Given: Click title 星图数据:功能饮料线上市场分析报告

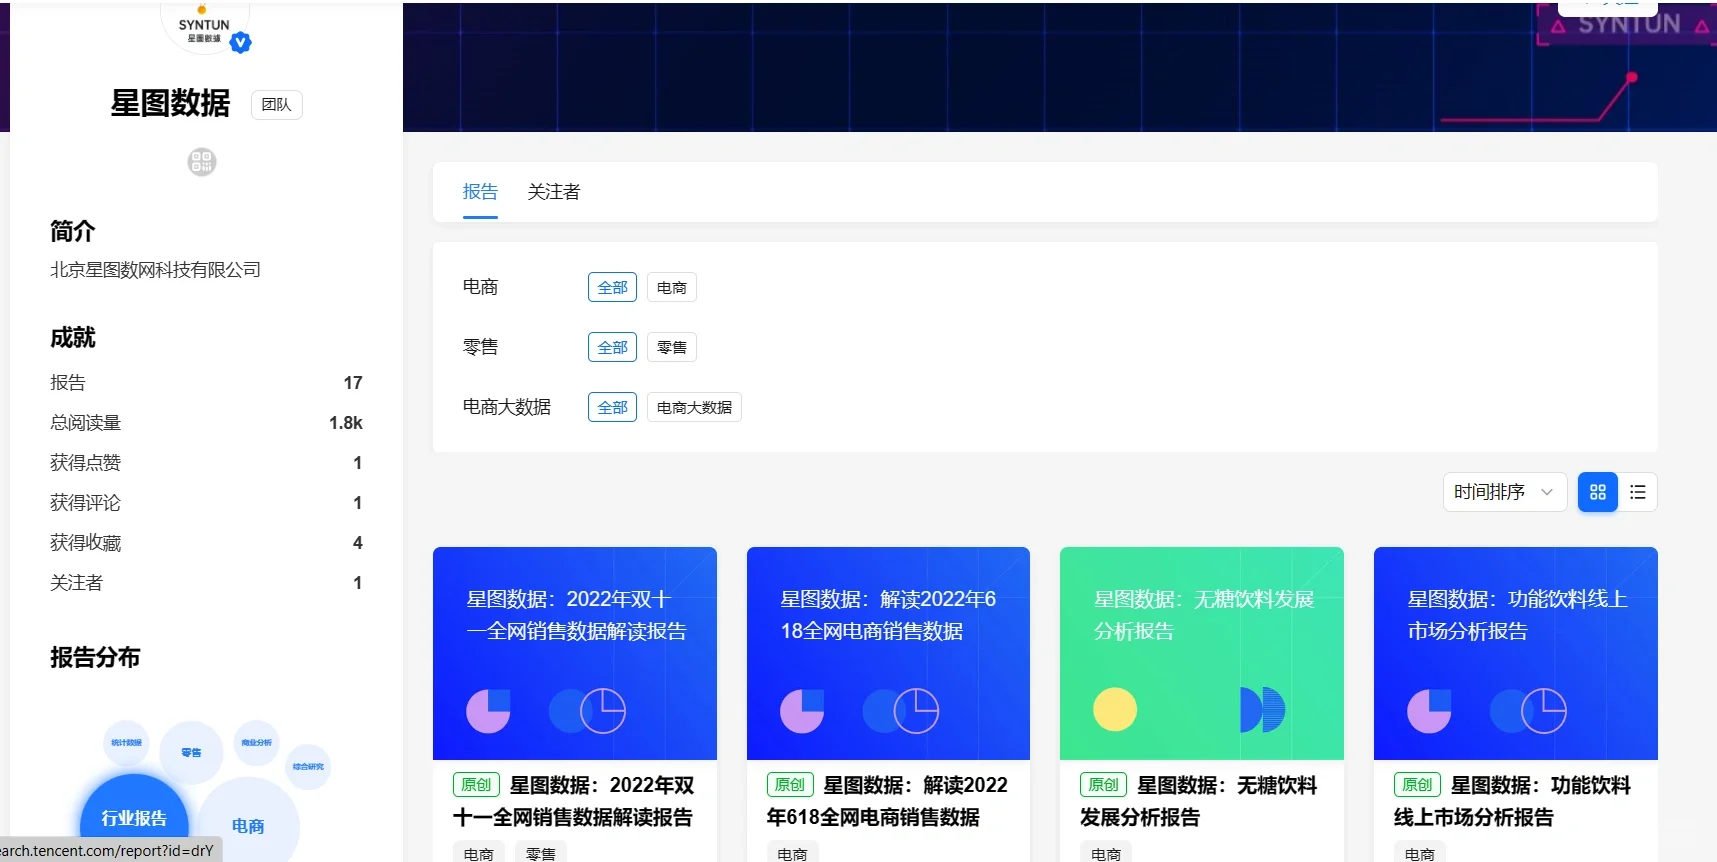Looking at the screenshot, I should point(1513,801).
